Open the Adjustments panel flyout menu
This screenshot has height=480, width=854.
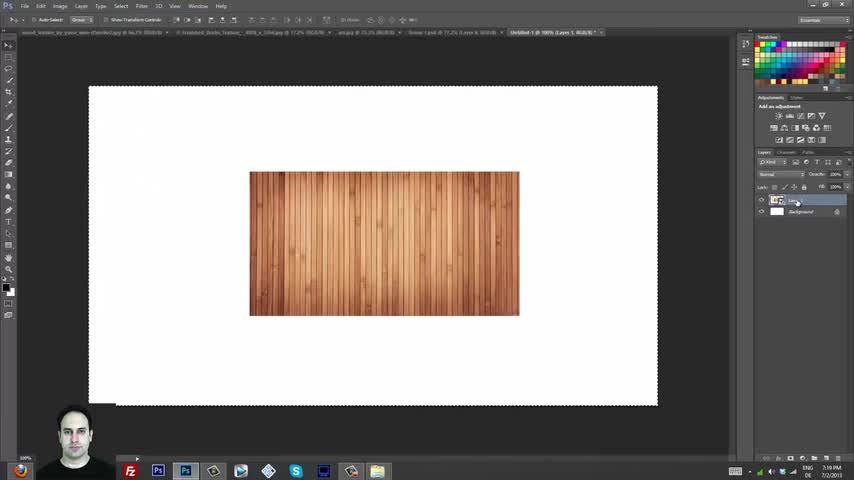849,98
